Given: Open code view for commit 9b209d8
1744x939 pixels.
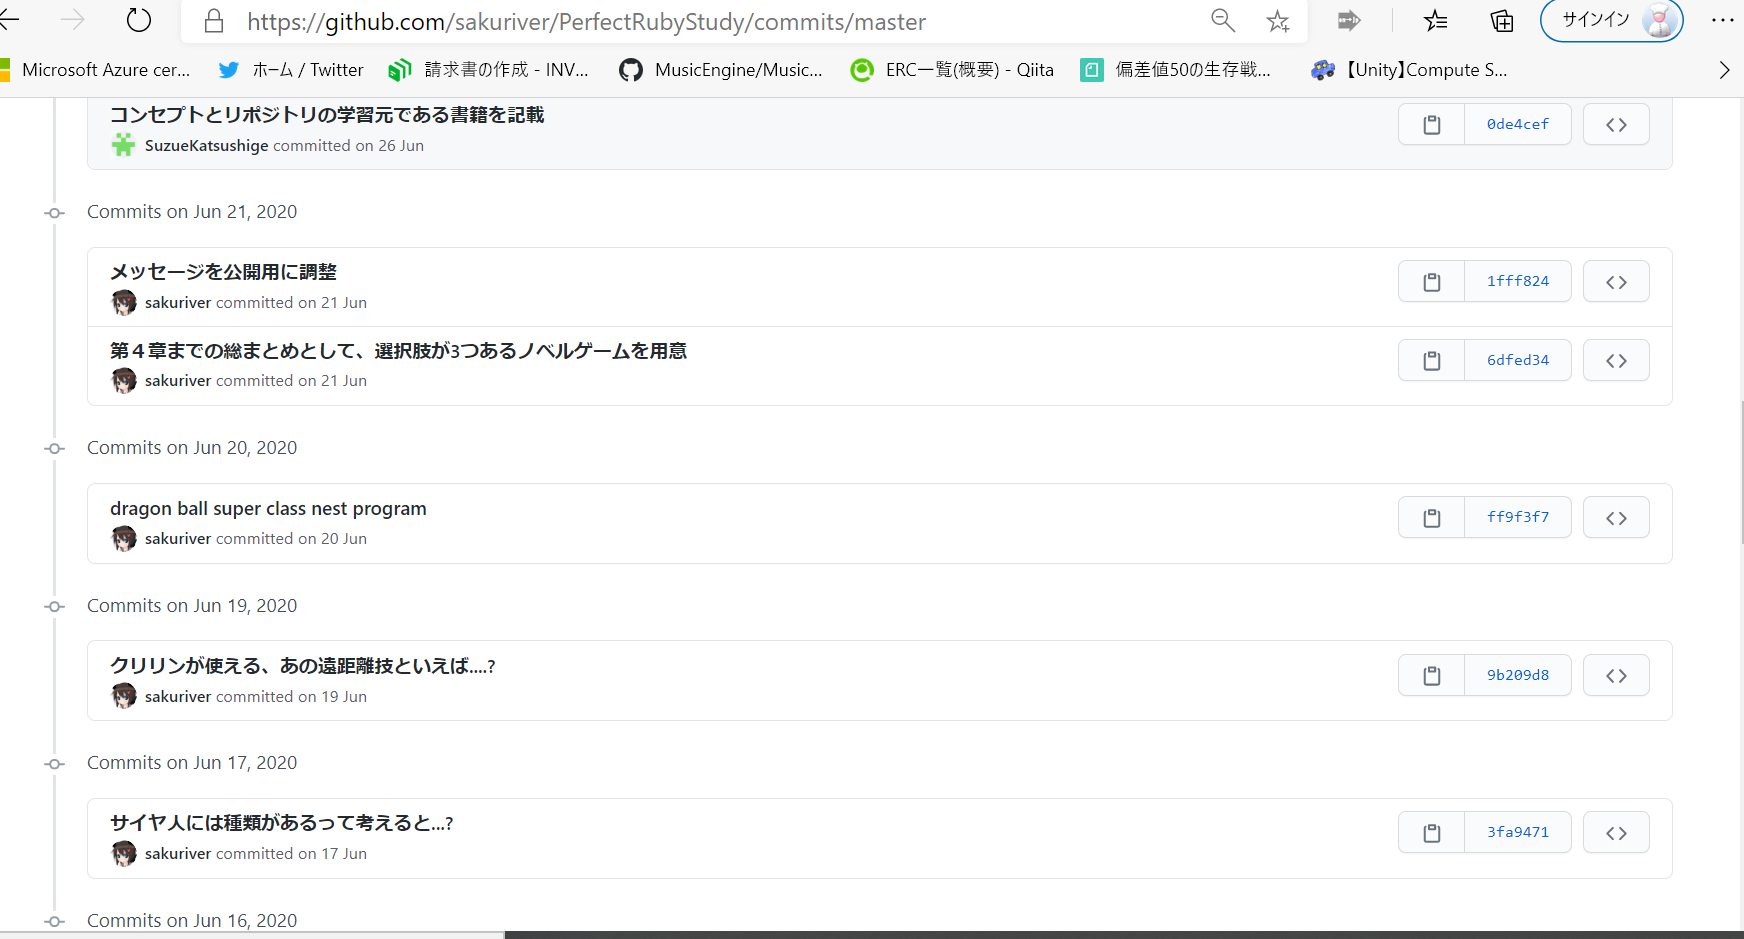Looking at the screenshot, I should click(1616, 675).
